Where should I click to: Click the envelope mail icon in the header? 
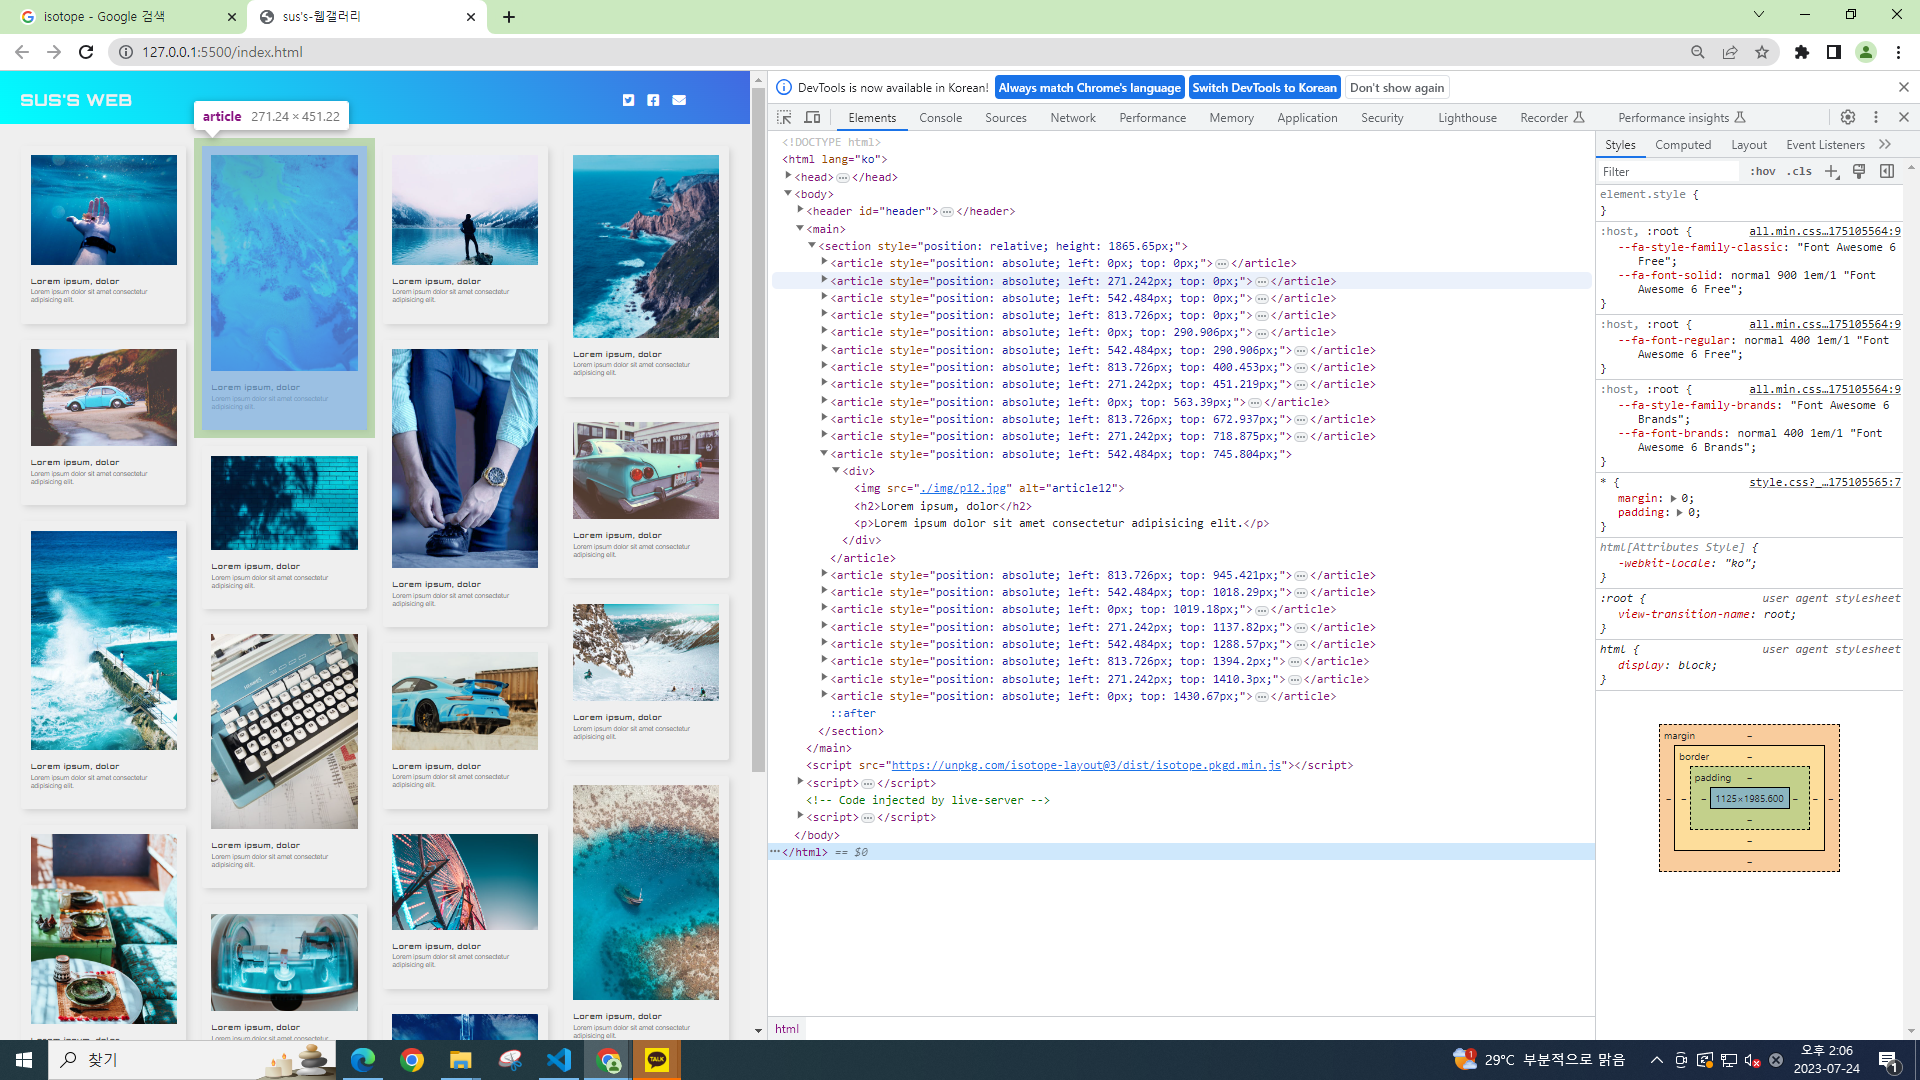pyautogui.click(x=679, y=100)
